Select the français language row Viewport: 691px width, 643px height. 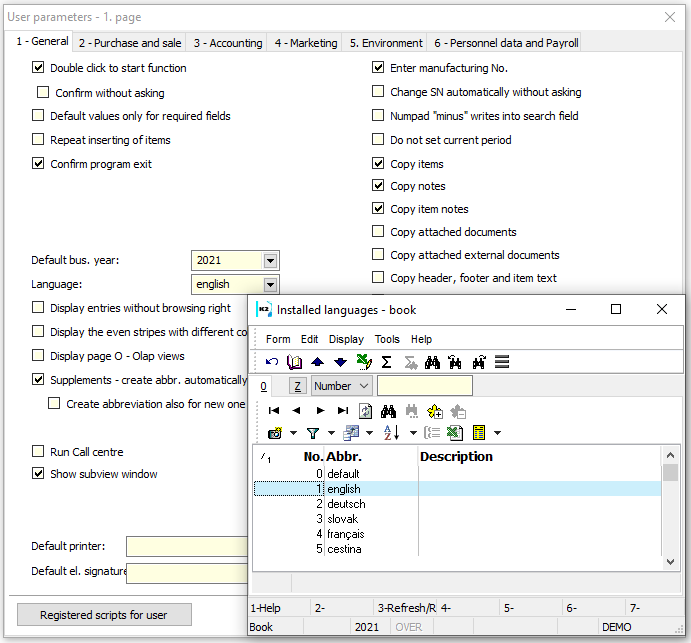[x=457, y=534]
